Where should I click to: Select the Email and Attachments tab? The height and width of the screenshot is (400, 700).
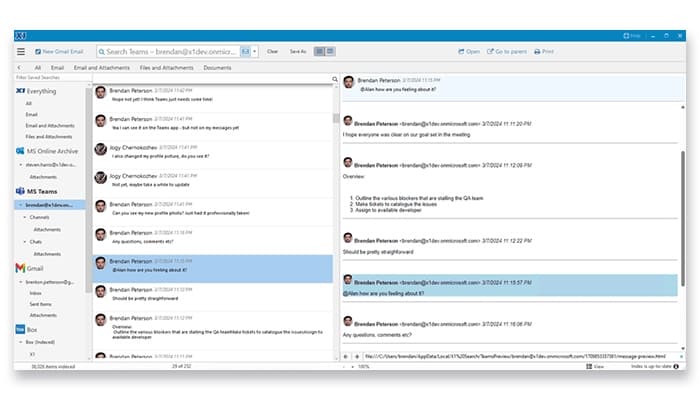click(102, 68)
